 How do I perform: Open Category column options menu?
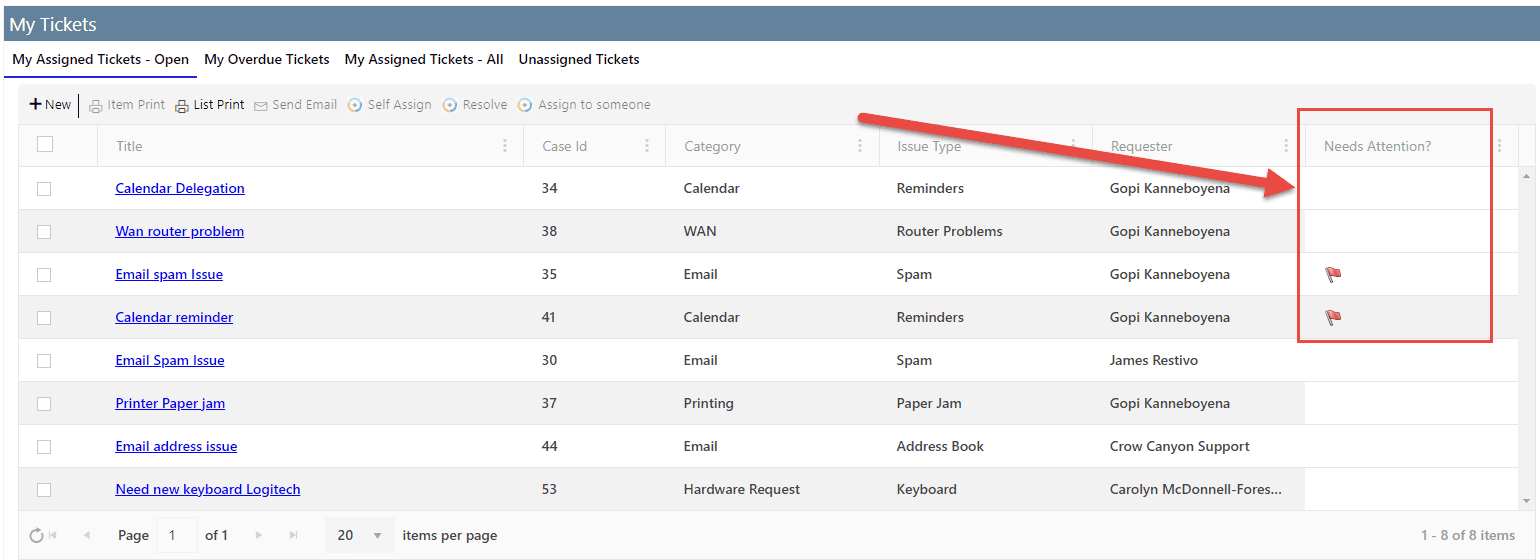click(x=860, y=146)
